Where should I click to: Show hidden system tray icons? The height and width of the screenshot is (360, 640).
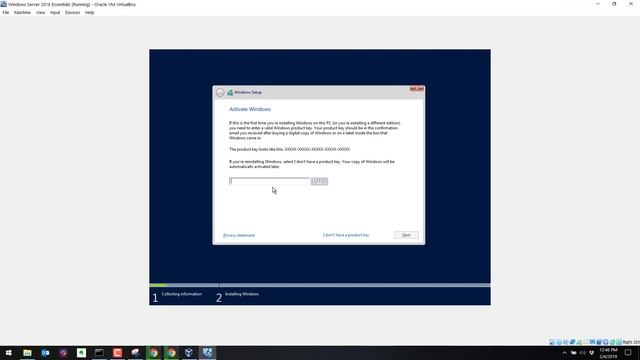pyautogui.click(x=564, y=353)
